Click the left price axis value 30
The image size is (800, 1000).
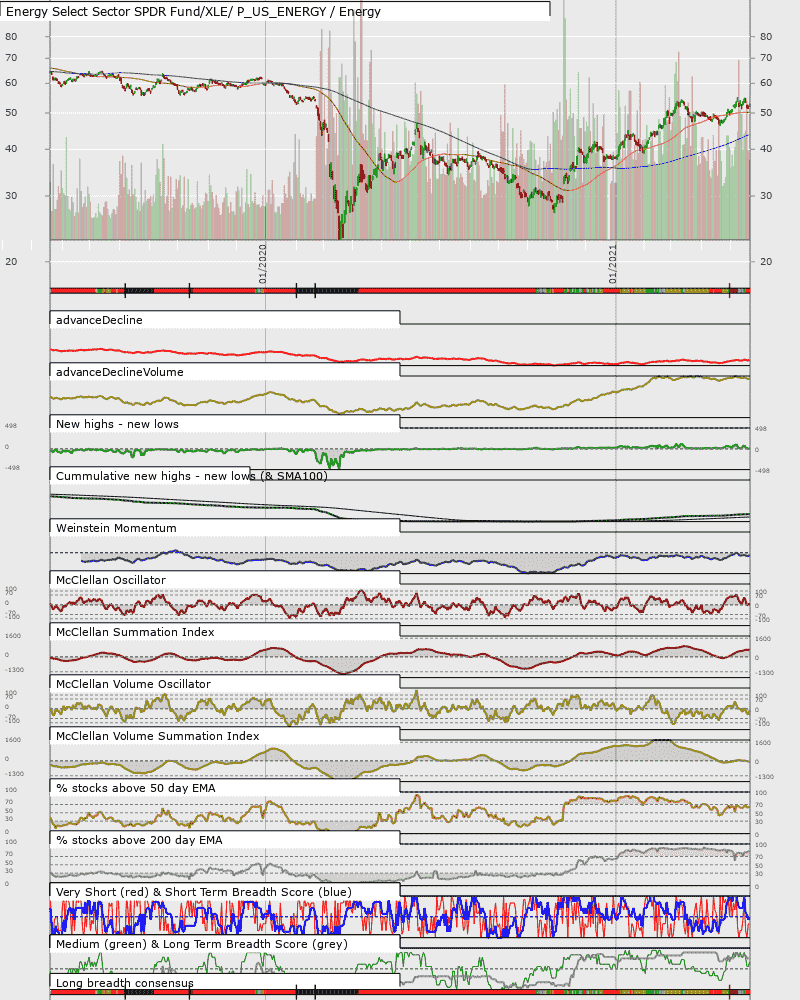(x=11, y=196)
